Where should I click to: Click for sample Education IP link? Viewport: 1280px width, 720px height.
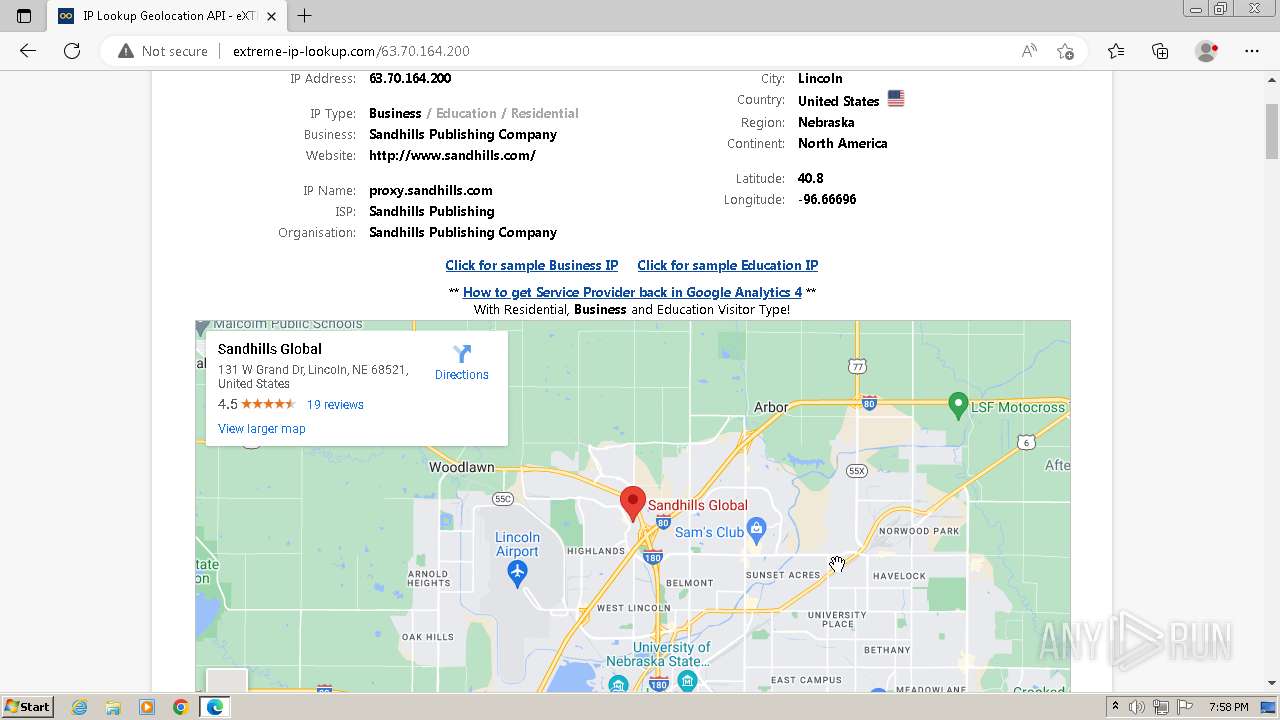coord(728,266)
